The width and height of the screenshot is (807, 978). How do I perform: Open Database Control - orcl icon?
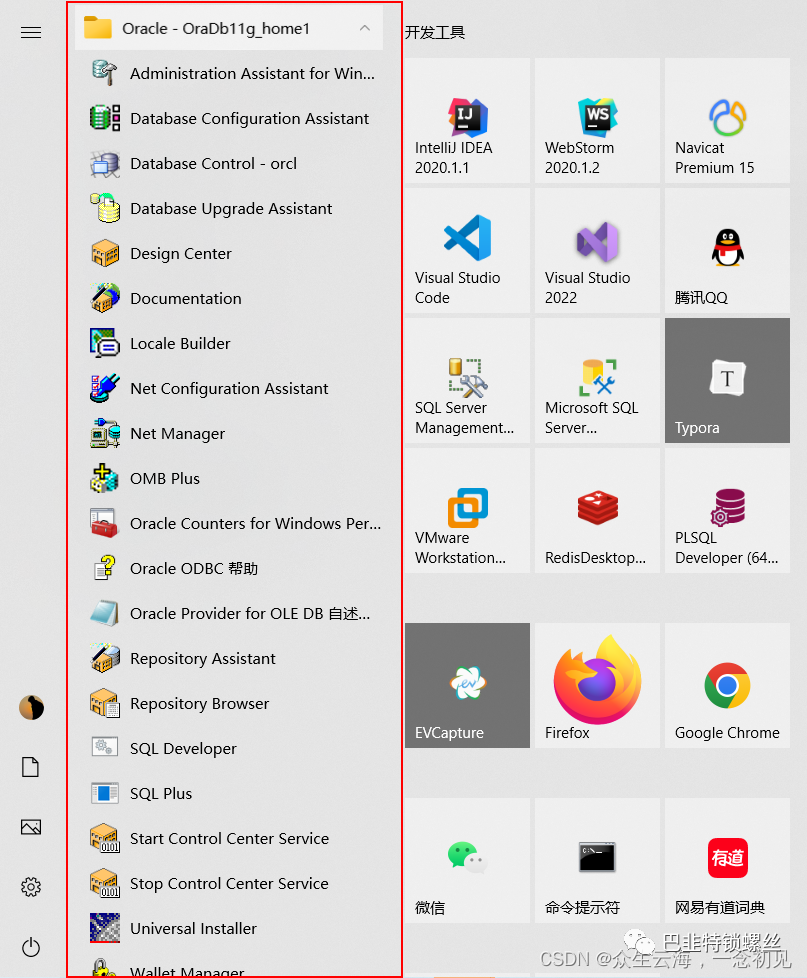point(105,163)
